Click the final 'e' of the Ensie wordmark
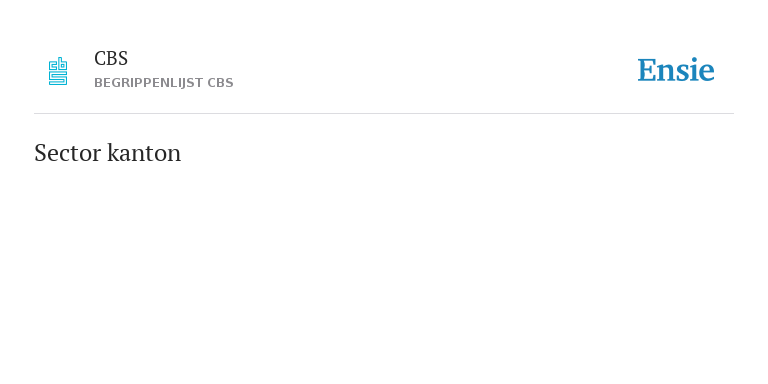The height and width of the screenshot is (384, 768). [x=706, y=73]
